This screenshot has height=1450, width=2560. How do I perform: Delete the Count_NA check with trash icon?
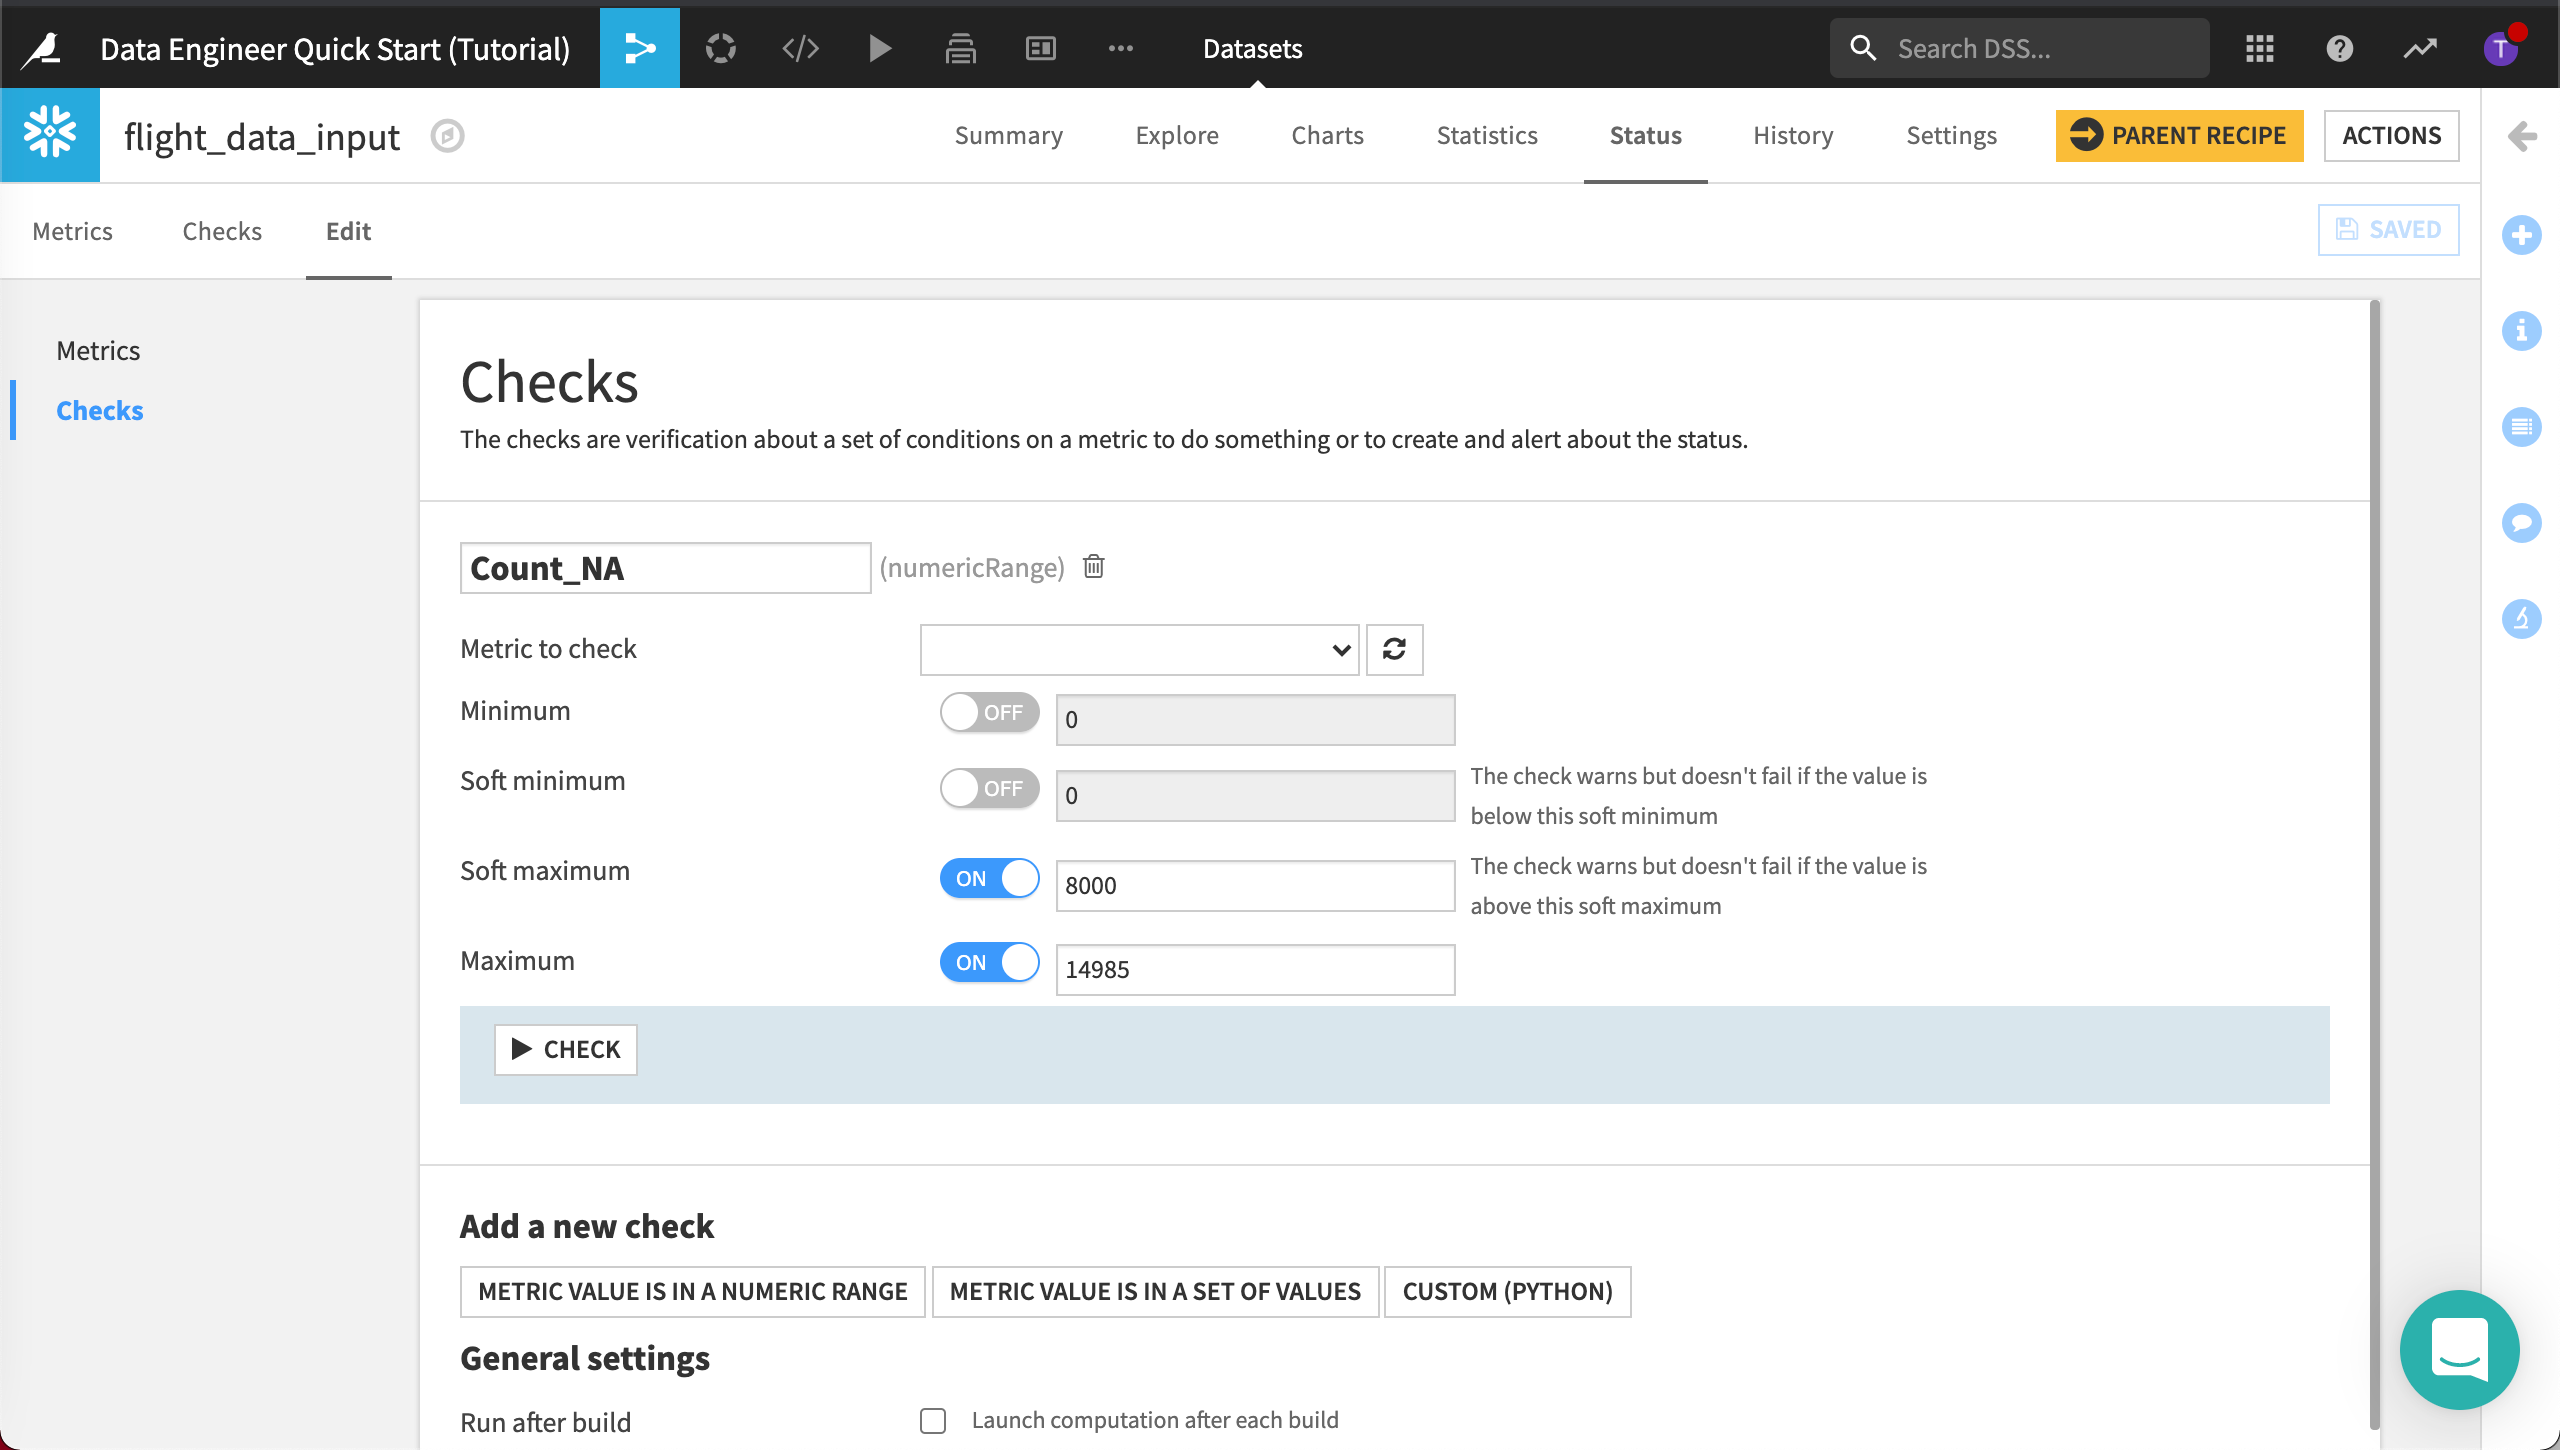[x=1094, y=567]
